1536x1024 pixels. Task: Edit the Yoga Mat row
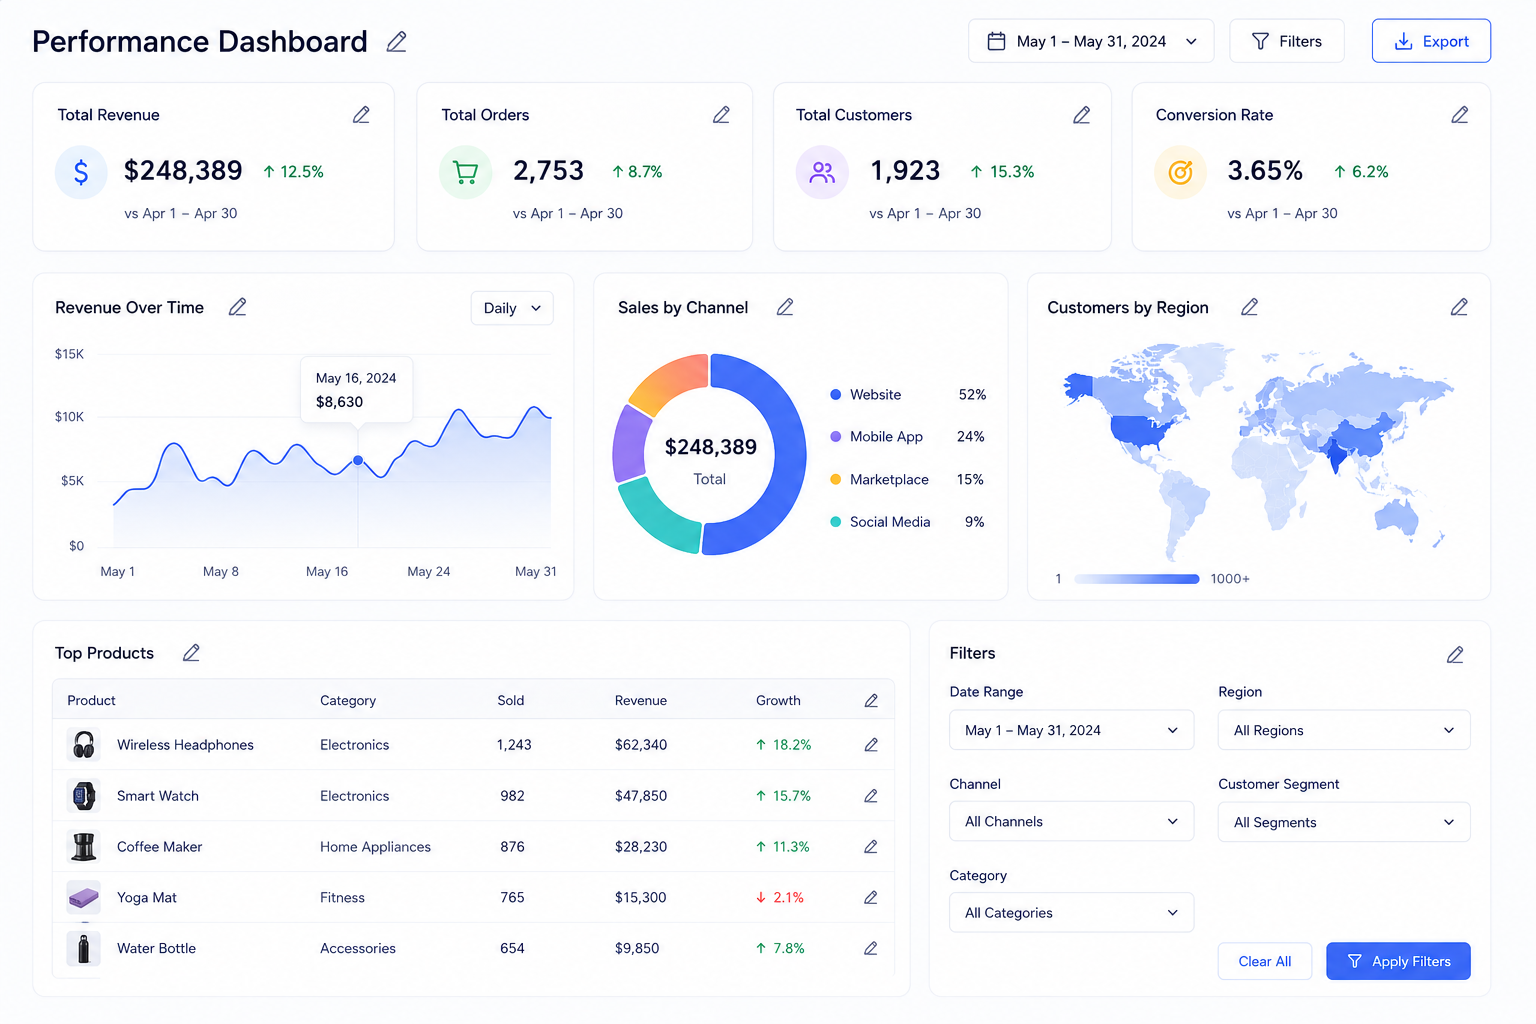871,898
